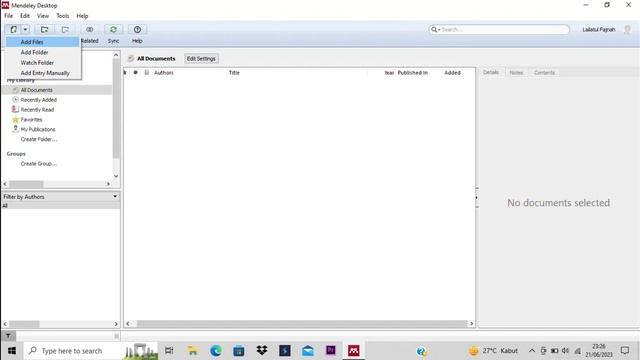Open the View menu
The height and width of the screenshot is (360, 640).
tap(43, 16)
